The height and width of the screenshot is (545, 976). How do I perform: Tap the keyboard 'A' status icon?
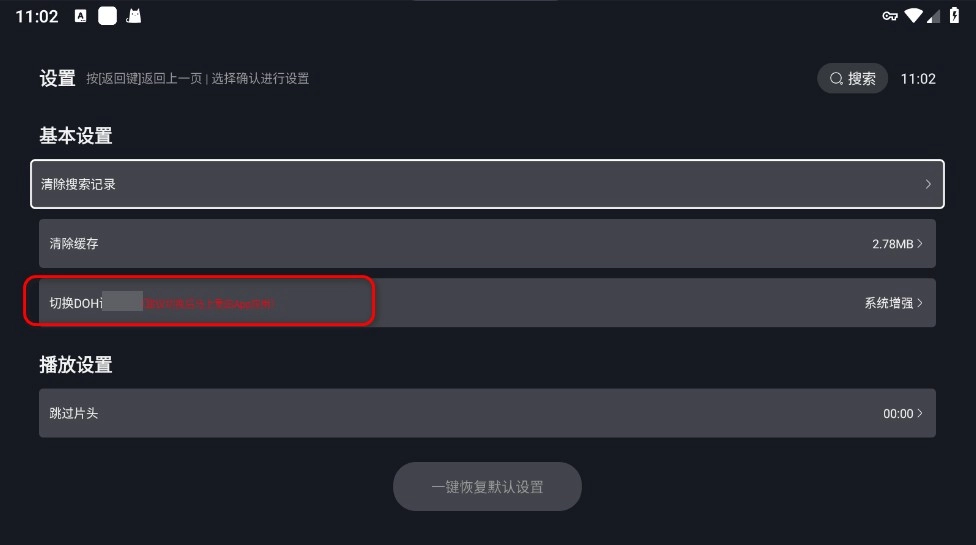(x=81, y=16)
